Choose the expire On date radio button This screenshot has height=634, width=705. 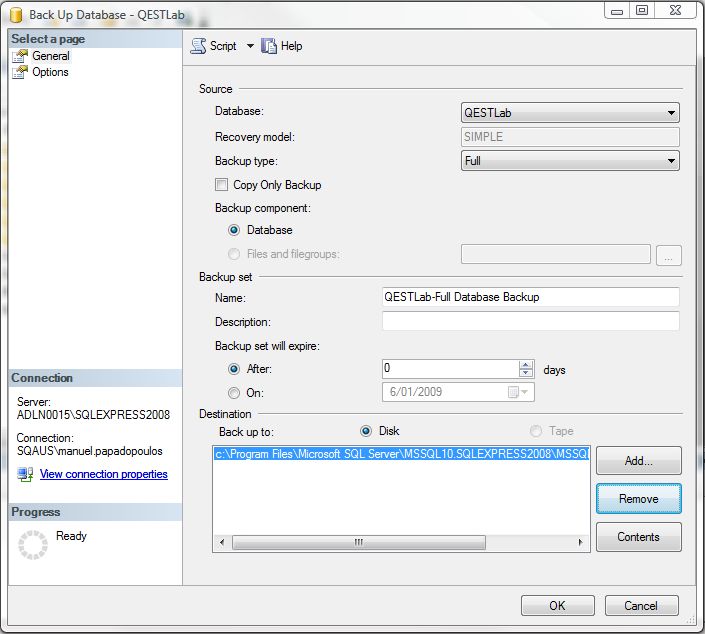tap(235, 393)
